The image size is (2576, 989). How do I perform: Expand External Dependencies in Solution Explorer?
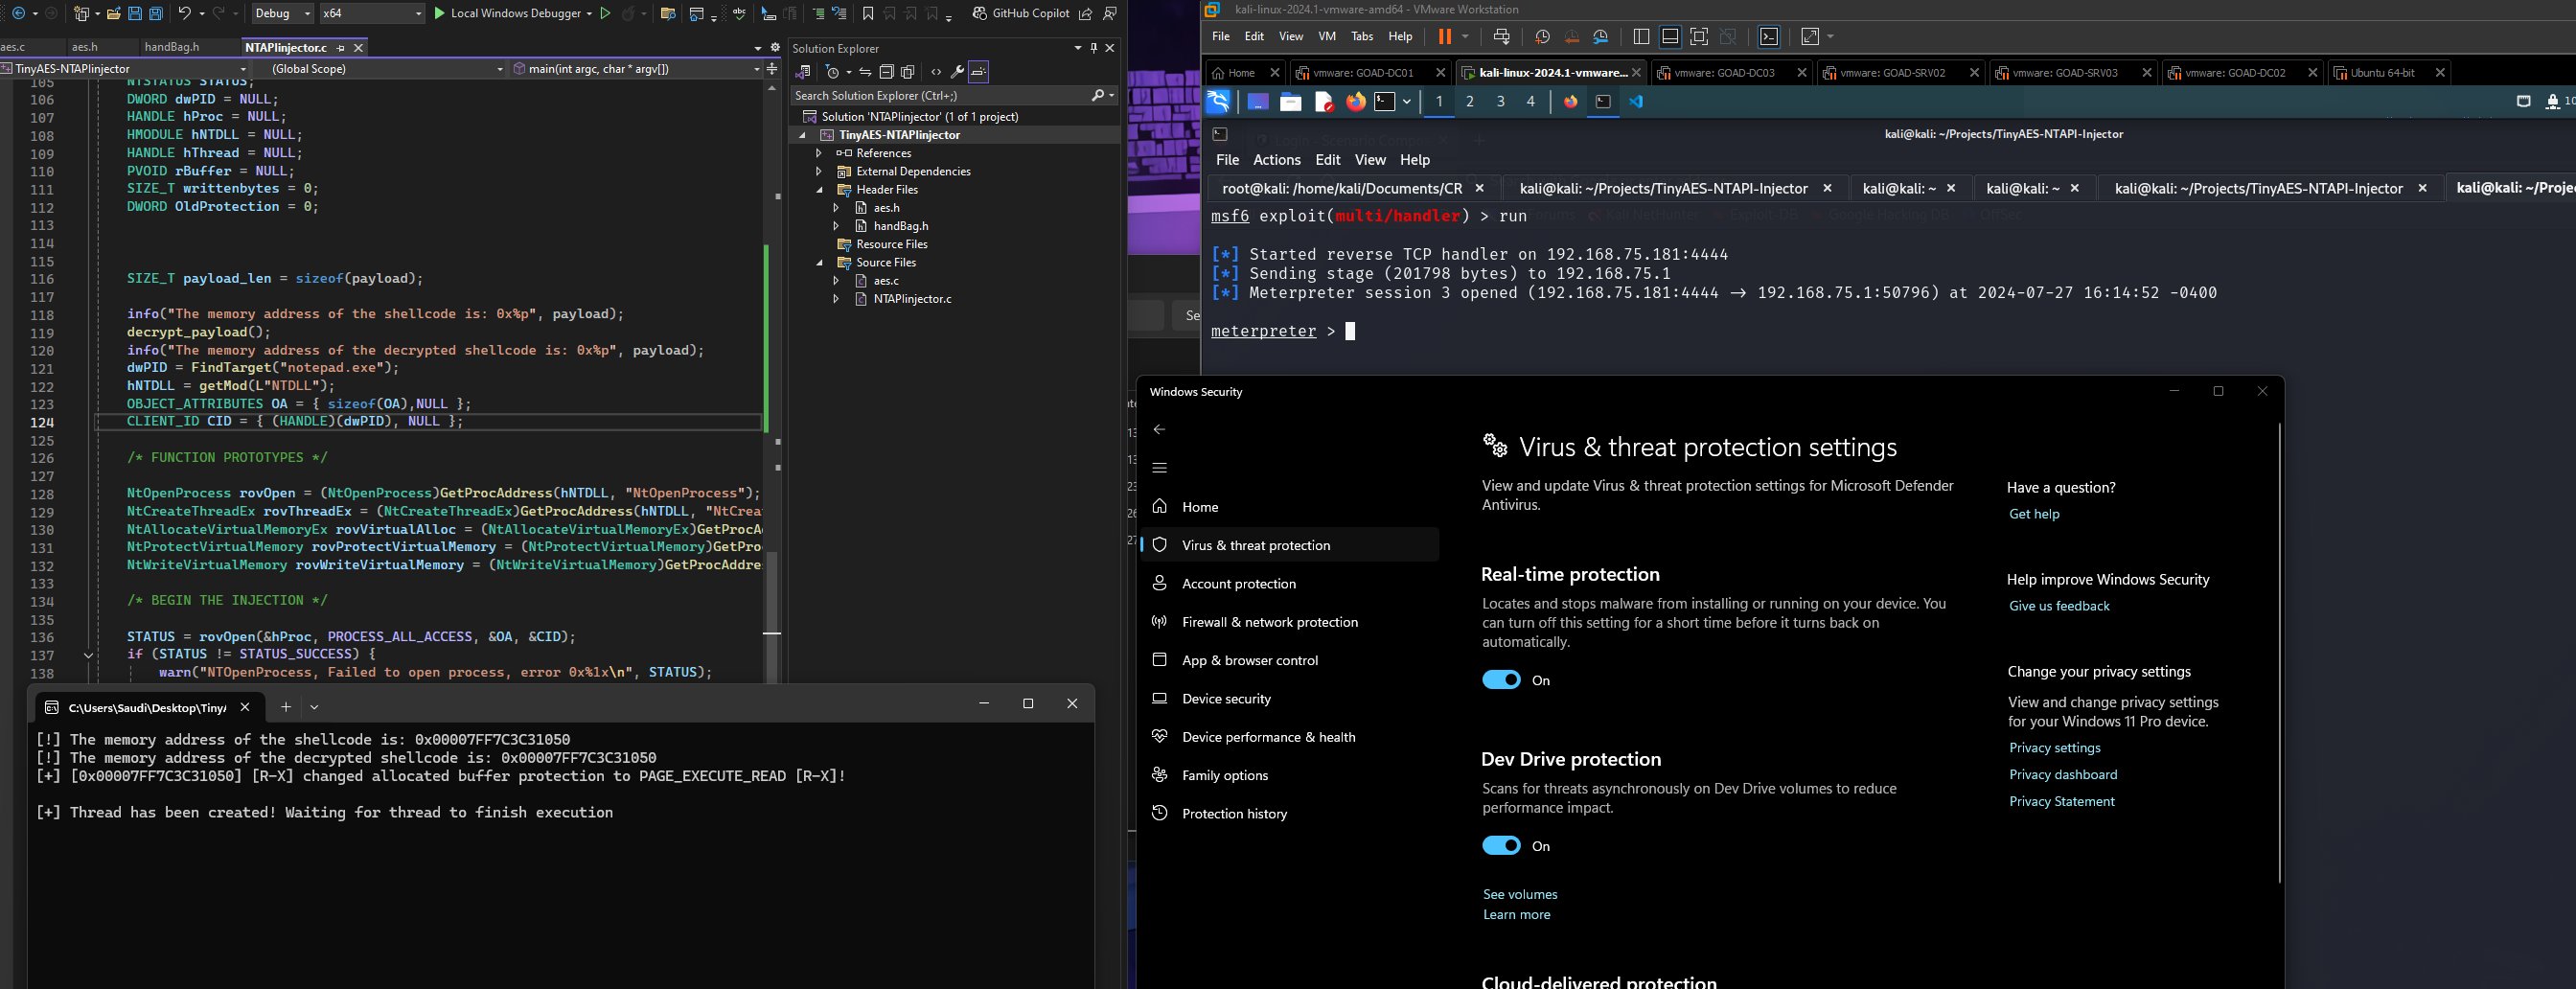coord(819,171)
